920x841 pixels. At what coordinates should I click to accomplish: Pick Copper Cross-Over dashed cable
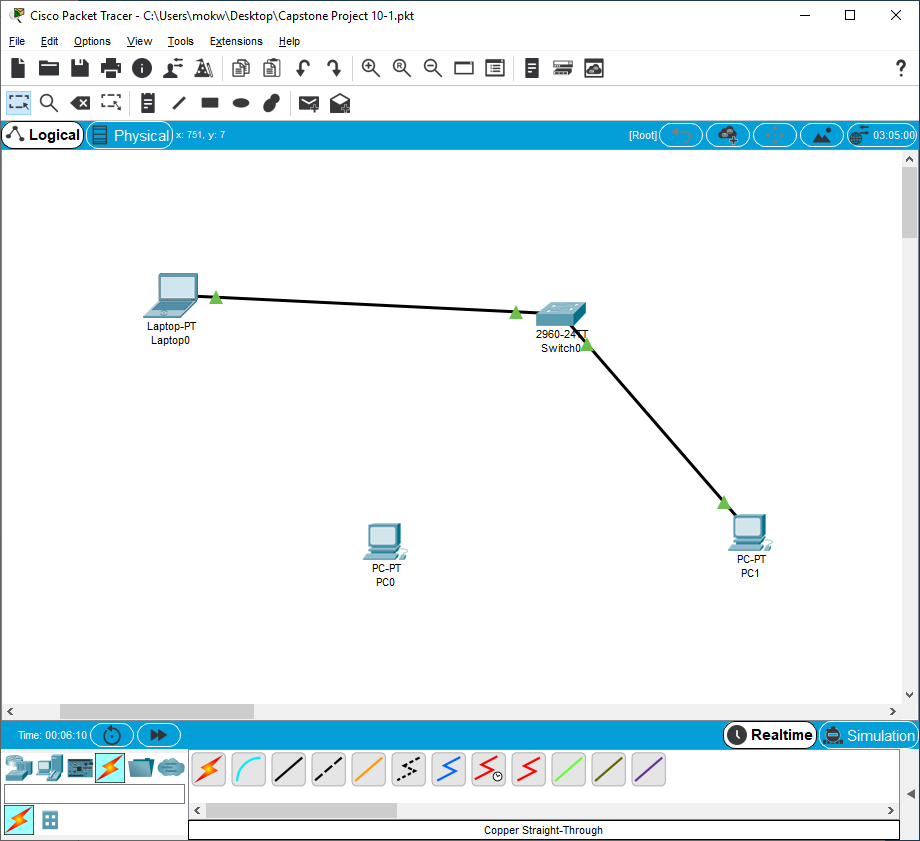[x=329, y=769]
